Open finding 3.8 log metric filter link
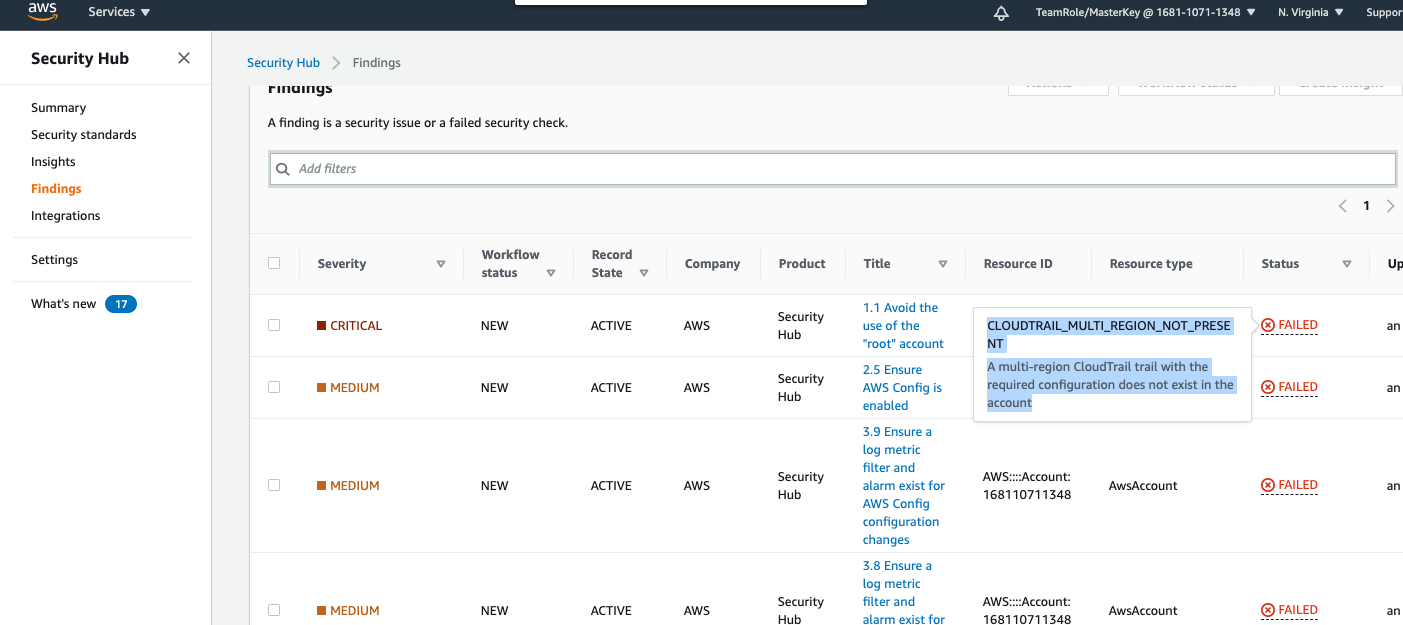 coord(904,592)
